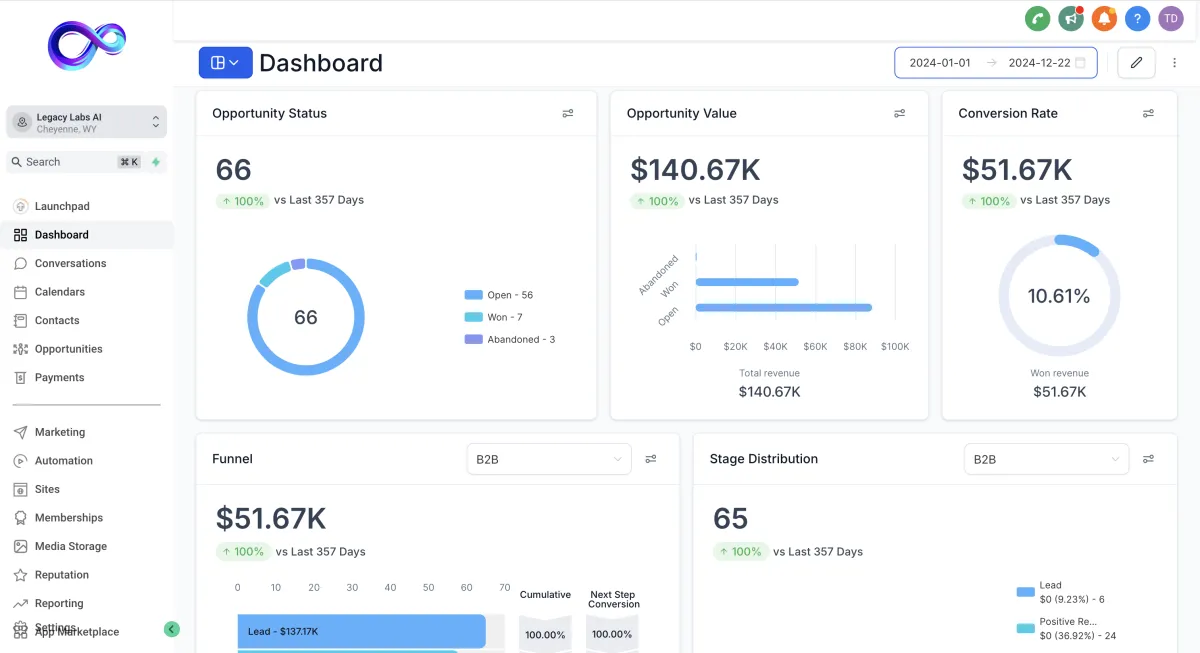The width and height of the screenshot is (1200, 653).
Task: Open the three-dot dashboard options menu
Action: pos(1175,62)
